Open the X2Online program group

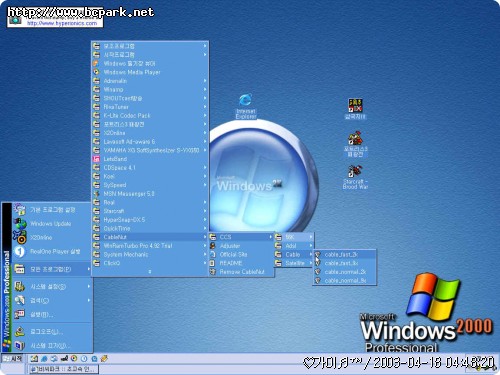[150, 133]
